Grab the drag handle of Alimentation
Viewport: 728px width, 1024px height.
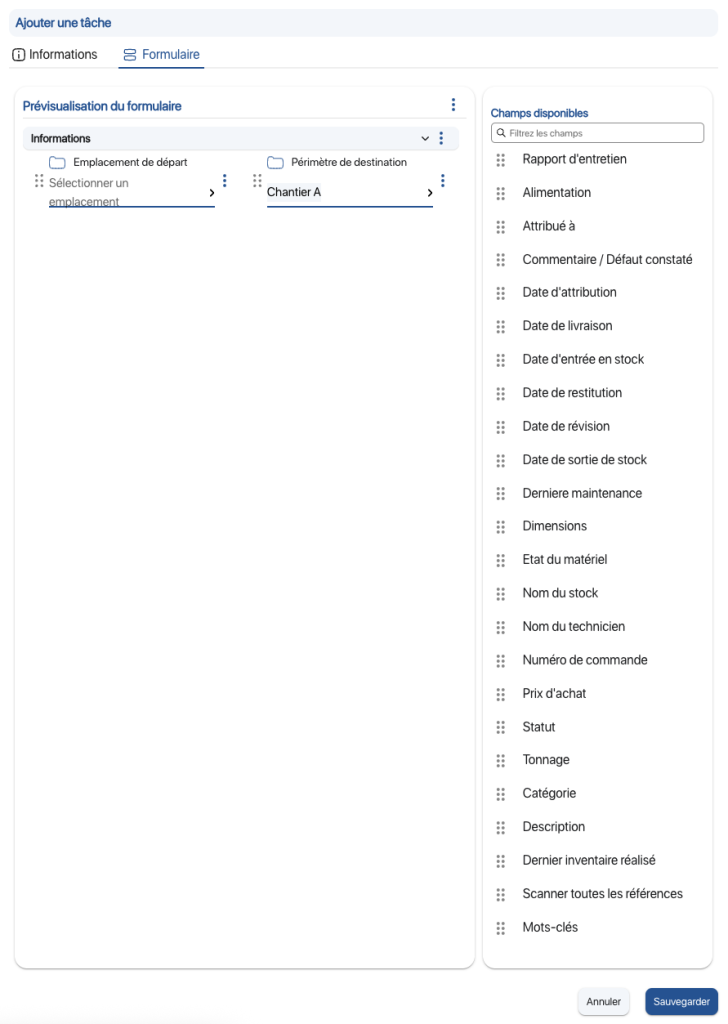[x=500, y=192]
